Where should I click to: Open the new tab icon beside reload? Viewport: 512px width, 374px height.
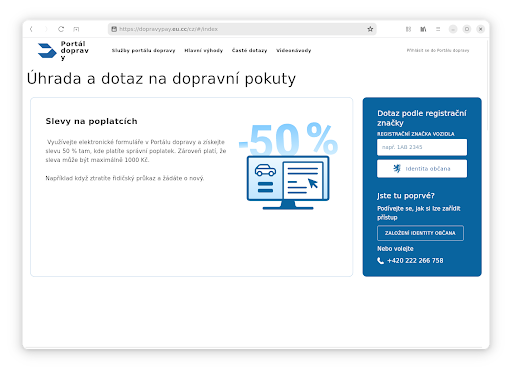tap(76, 29)
